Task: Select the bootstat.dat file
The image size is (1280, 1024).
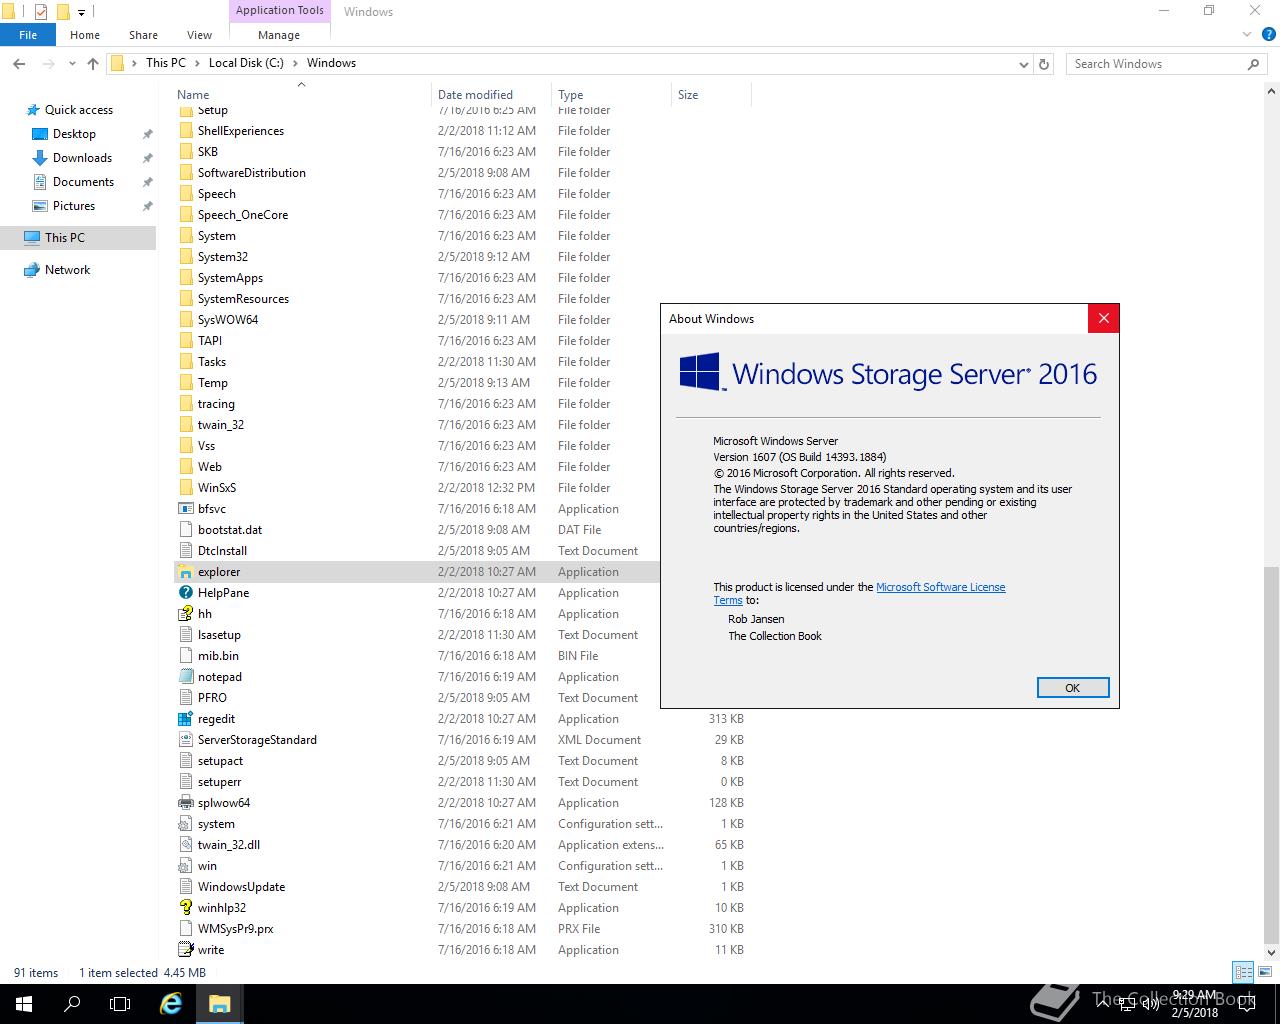Action: [x=229, y=530]
